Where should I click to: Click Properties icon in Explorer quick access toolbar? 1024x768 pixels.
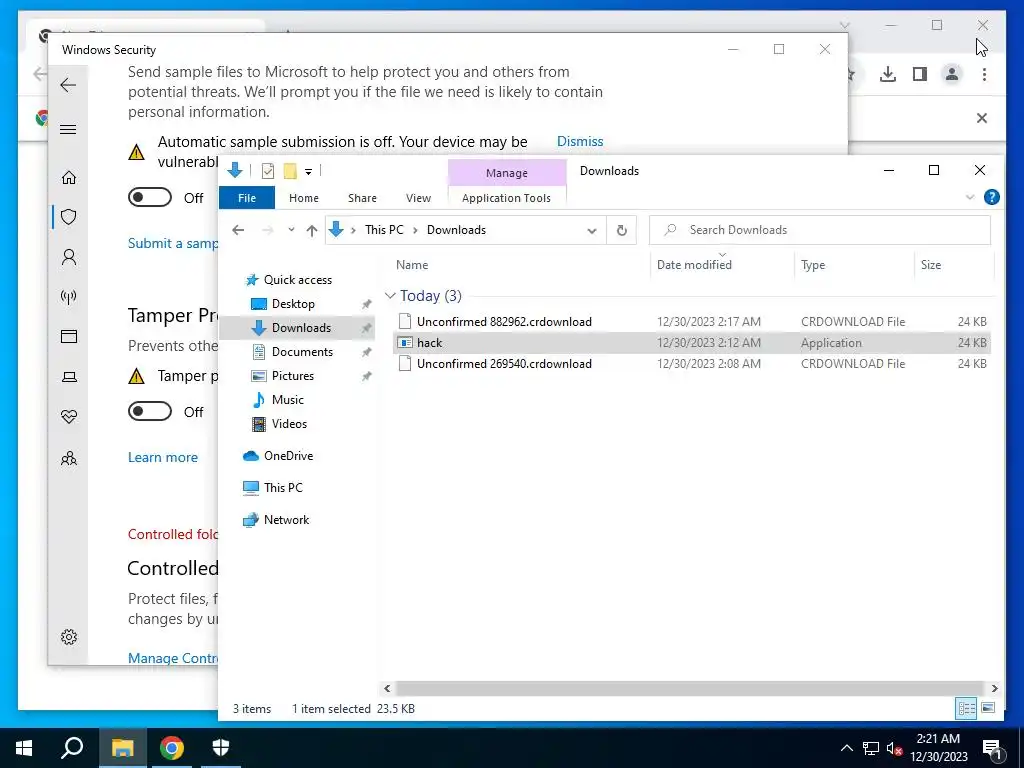[268, 171]
